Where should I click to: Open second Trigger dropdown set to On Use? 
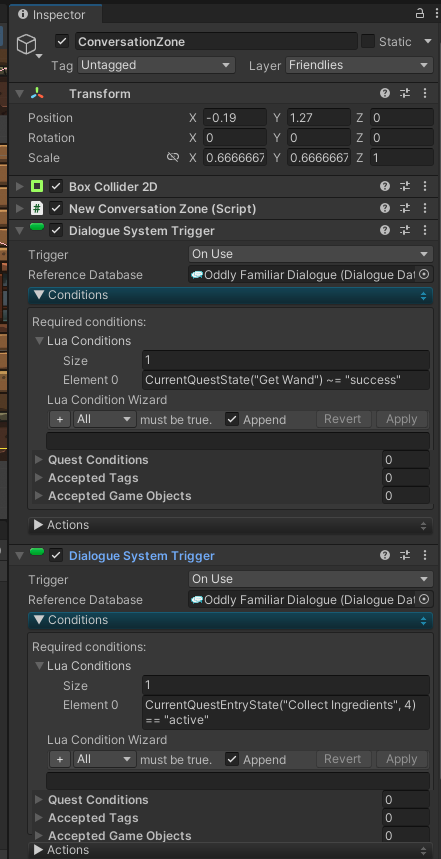click(x=311, y=579)
